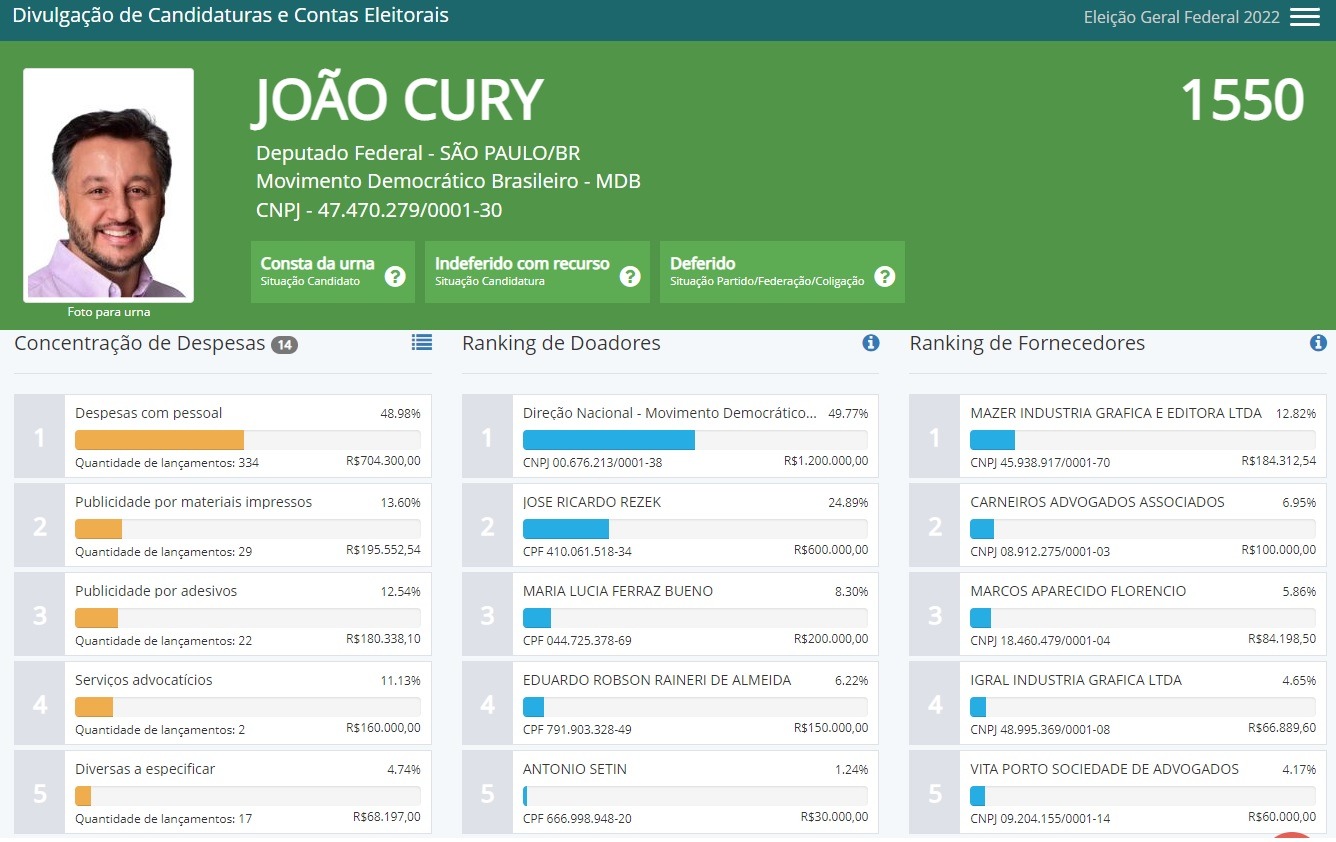Select donor JOSE RICARDO REZEK

(694, 525)
